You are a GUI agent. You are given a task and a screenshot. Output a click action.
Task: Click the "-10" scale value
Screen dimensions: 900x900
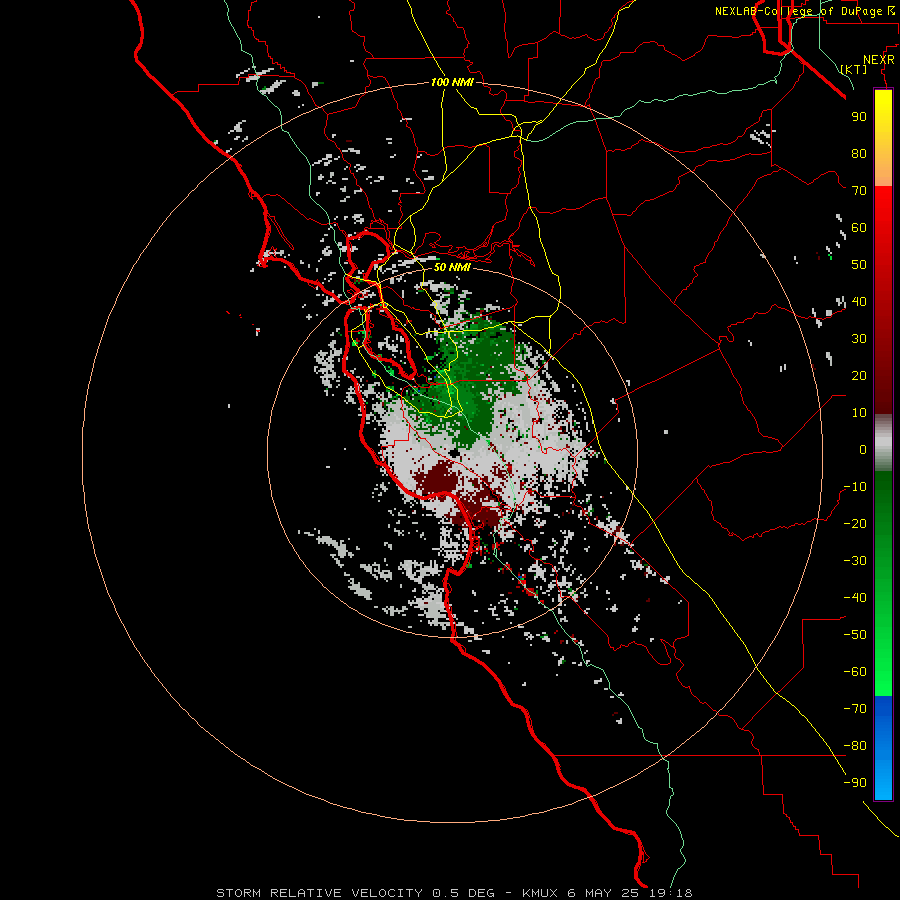click(855, 487)
